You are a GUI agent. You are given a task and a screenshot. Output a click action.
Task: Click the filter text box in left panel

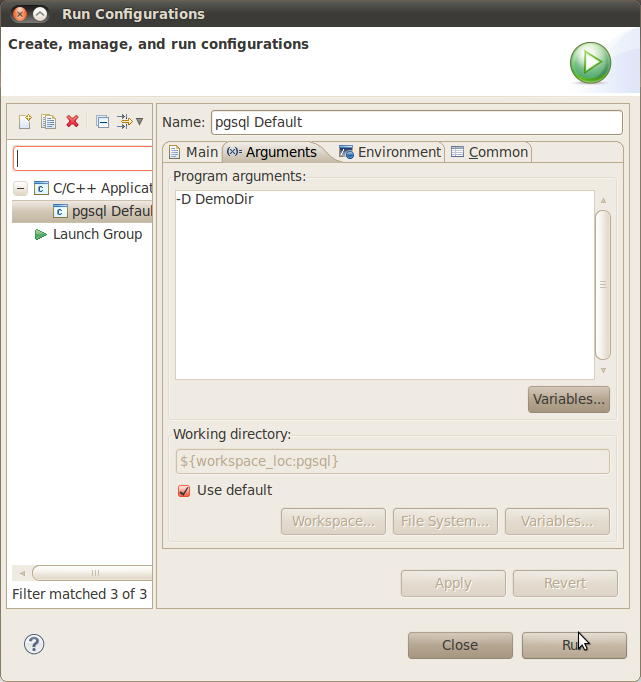click(x=83, y=159)
